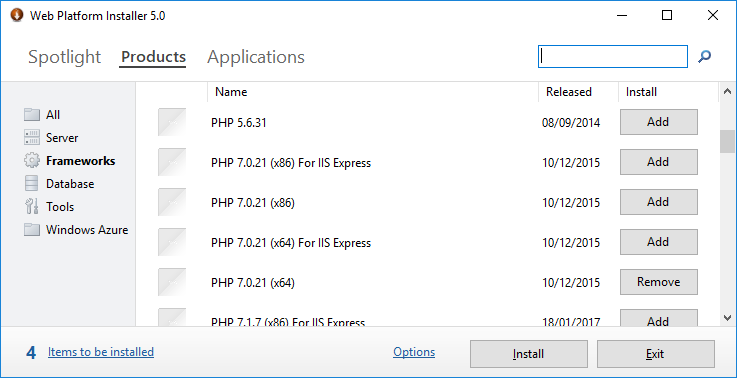This screenshot has height=378, width=737.
Task: Select the Server category
Action: click(62, 138)
